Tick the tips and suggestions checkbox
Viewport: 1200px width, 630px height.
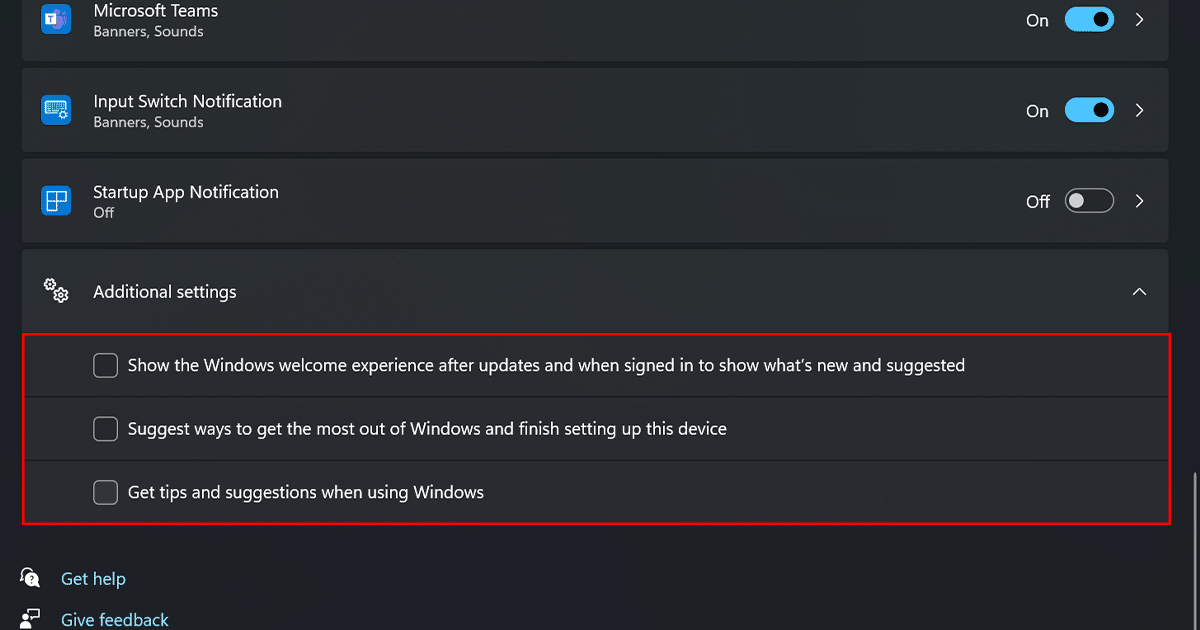[106, 492]
